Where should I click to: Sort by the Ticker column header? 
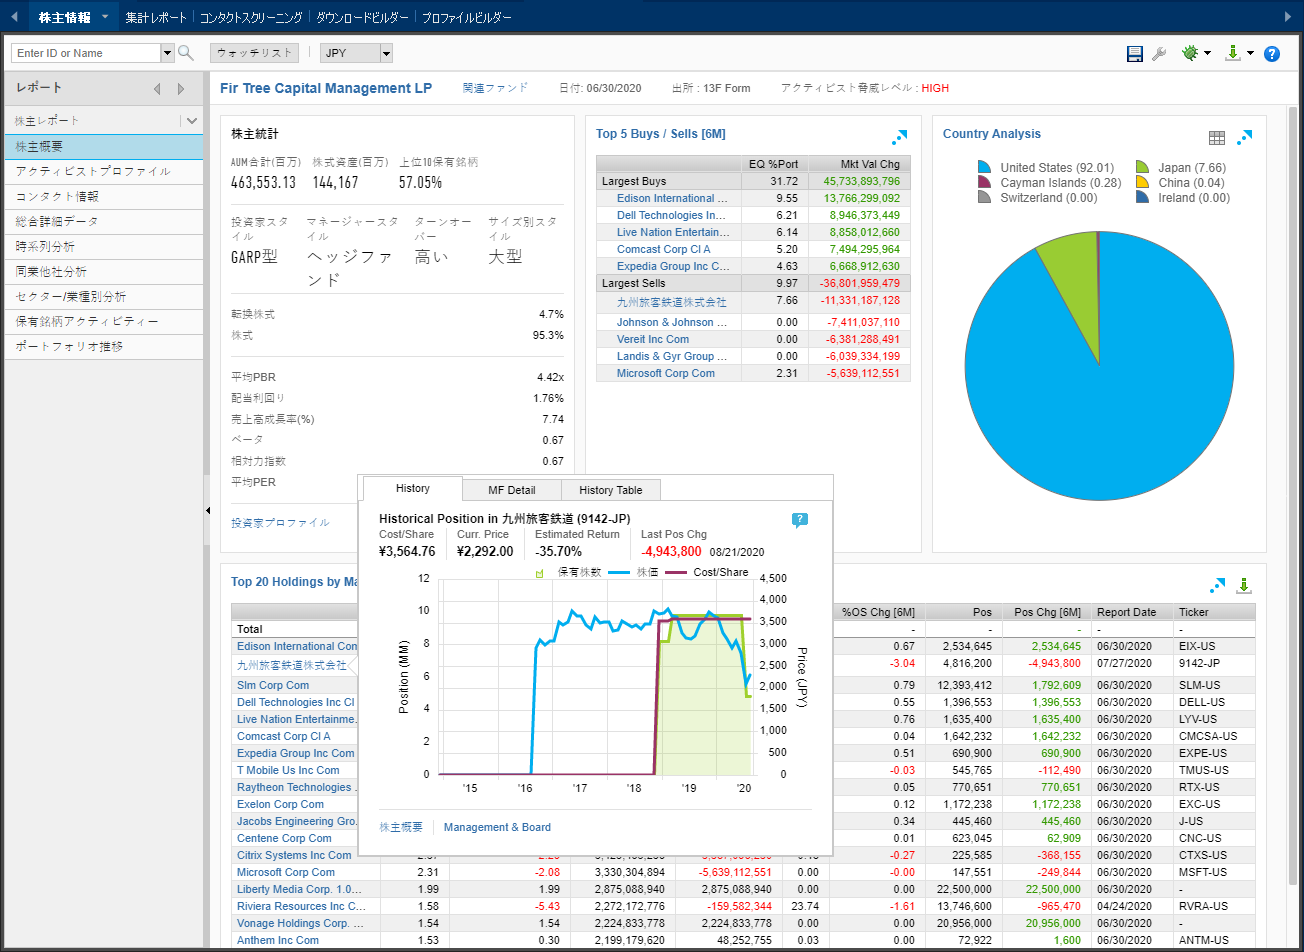click(1214, 612)
